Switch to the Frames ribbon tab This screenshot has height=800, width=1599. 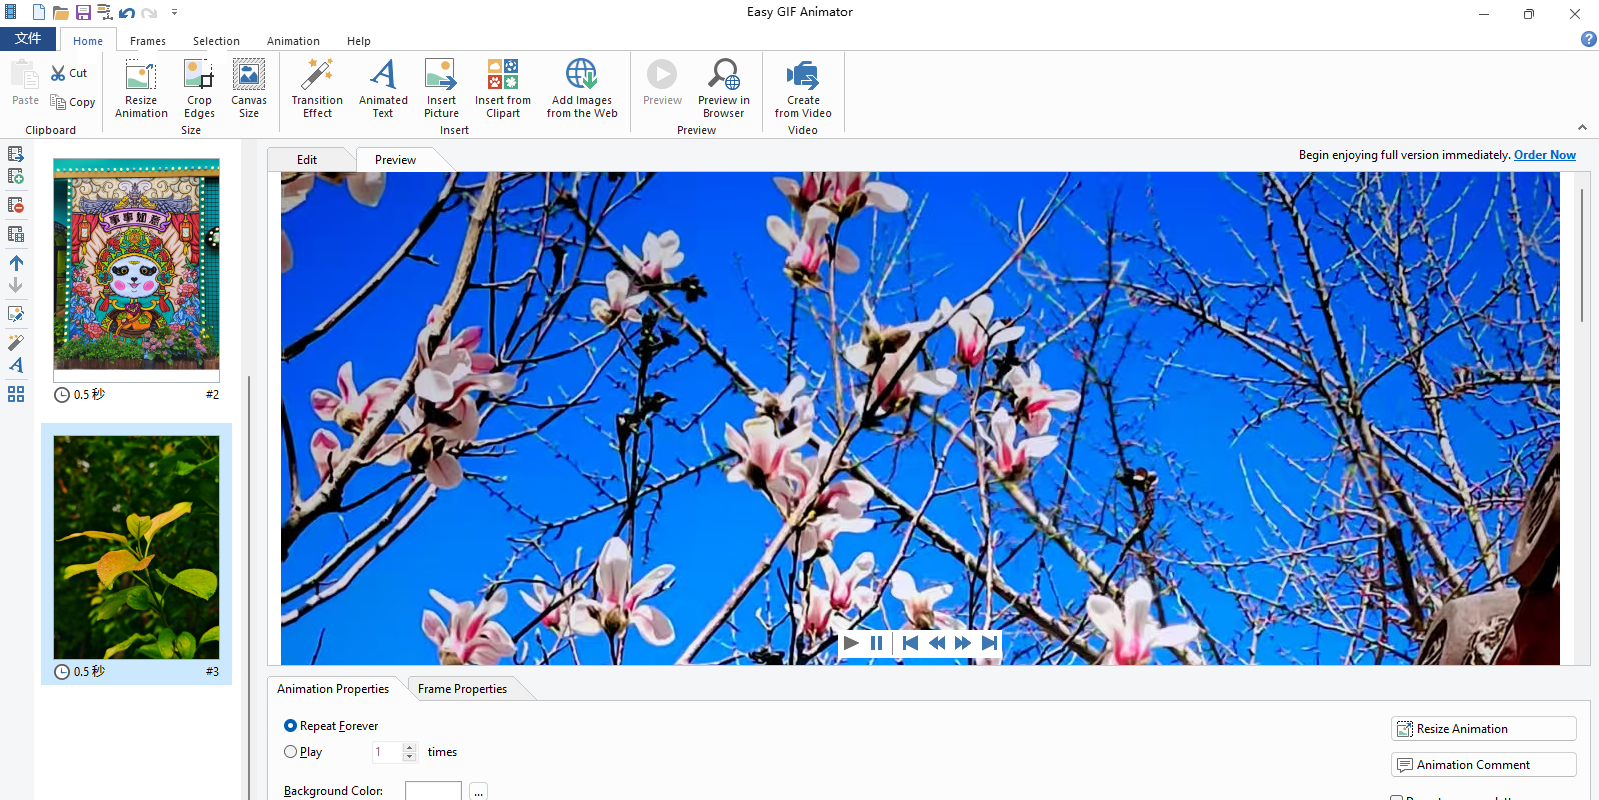click(148, 41)
